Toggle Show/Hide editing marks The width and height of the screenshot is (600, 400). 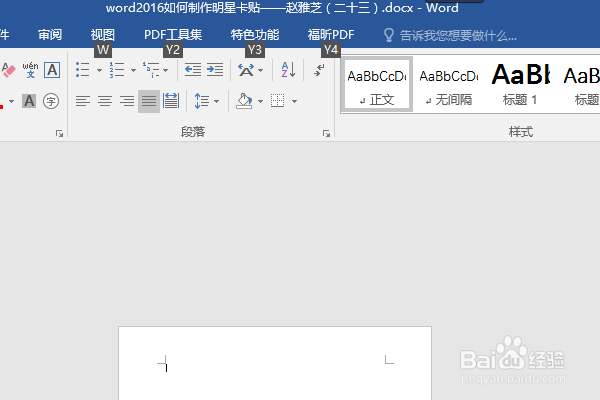pyautogui.click(x=319, y=70)
